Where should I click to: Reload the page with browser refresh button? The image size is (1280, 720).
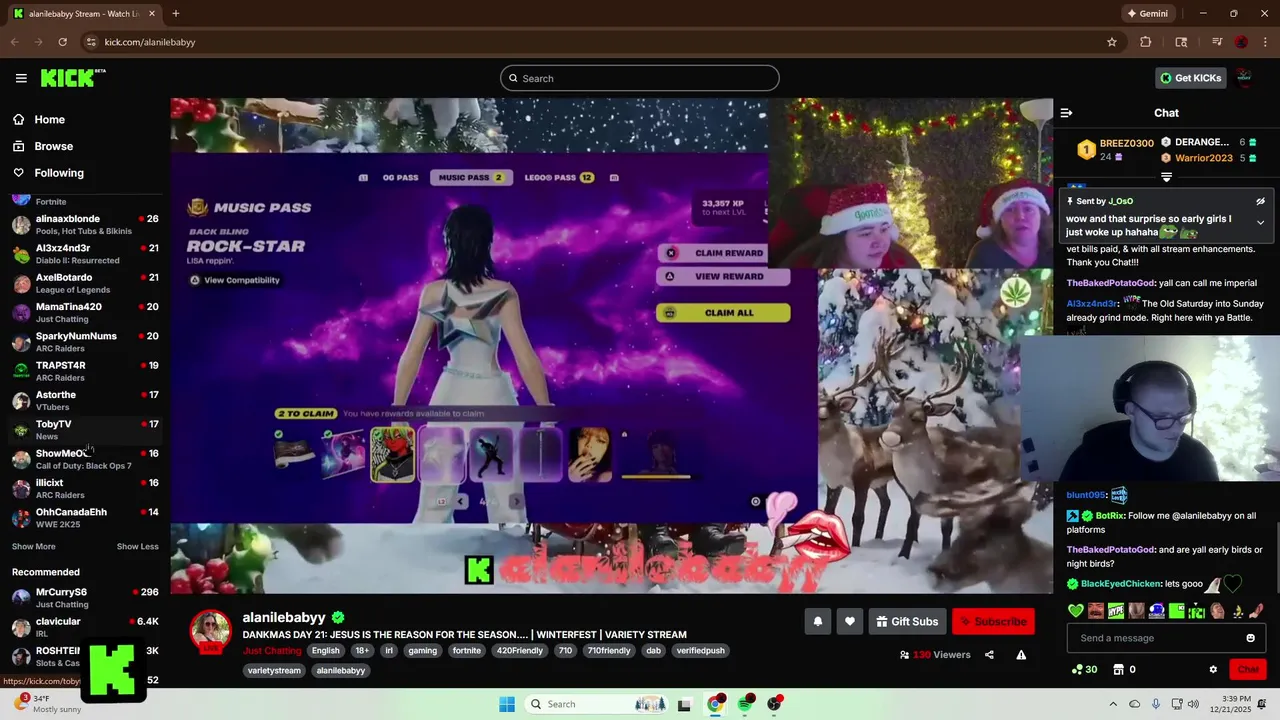(x=62, y=42)
